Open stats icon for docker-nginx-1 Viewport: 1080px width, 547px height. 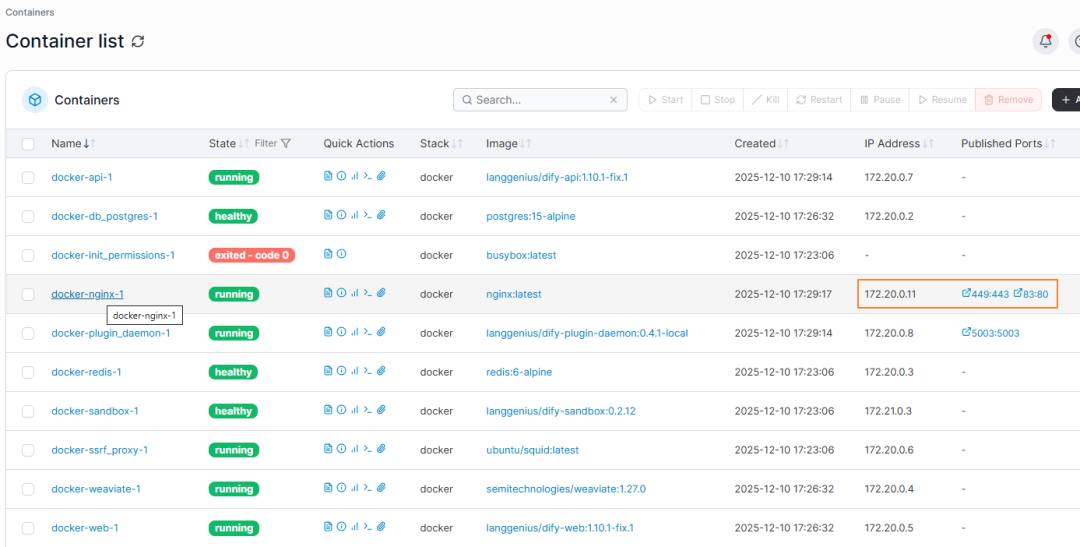354,294
